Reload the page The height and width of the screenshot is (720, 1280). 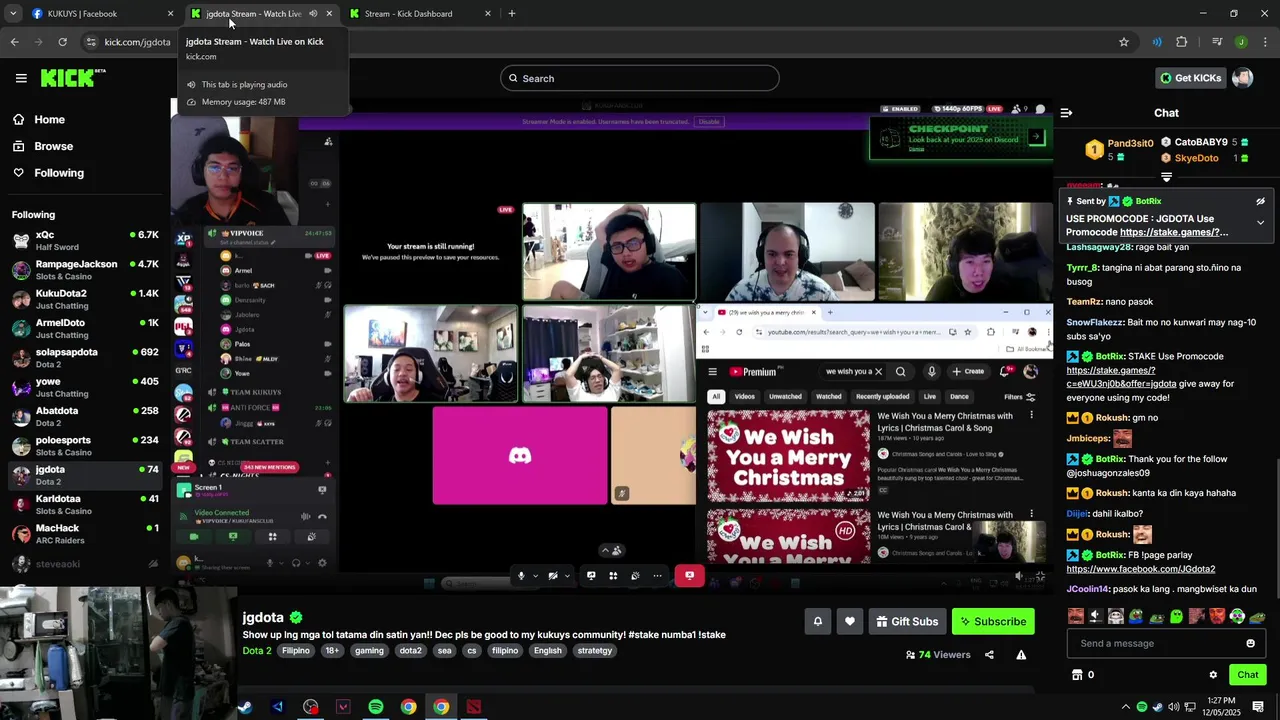pos(62,42)
